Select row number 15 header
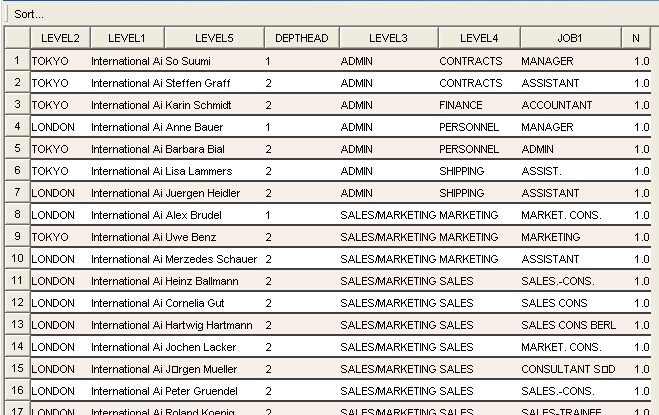Viewport: 659px width, 415px height. coord(17,368)
